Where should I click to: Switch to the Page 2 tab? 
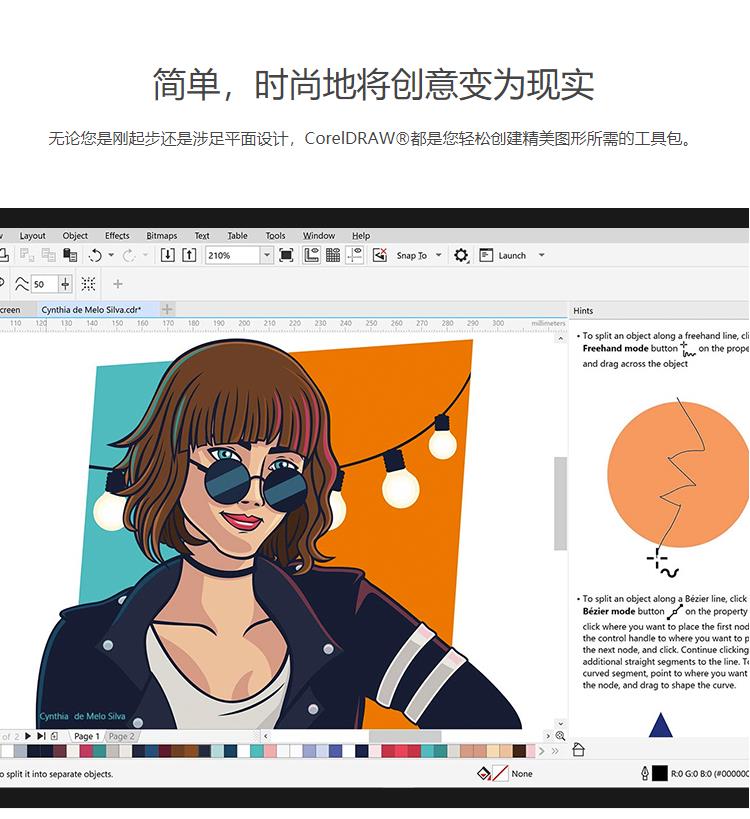click(x=121, y=736)
